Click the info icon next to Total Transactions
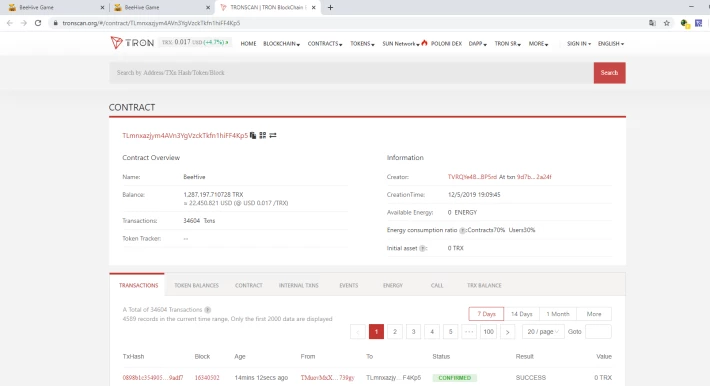 [207, 310]
